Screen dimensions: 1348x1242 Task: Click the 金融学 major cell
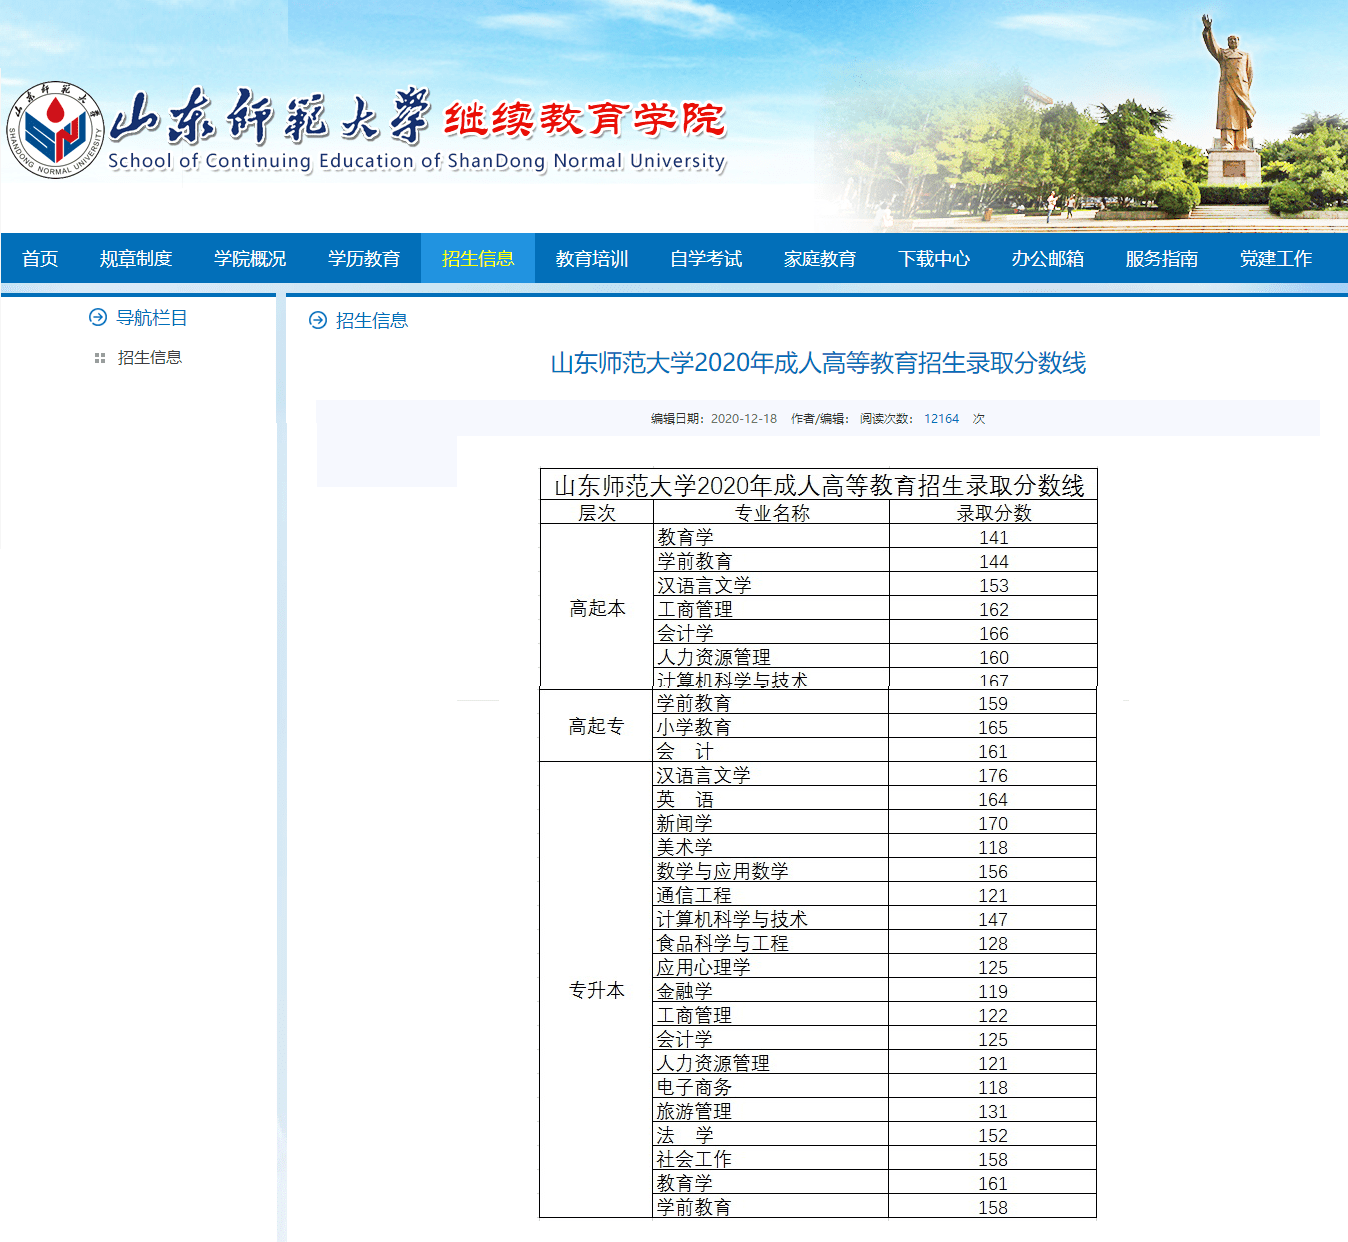click(772, 992)
